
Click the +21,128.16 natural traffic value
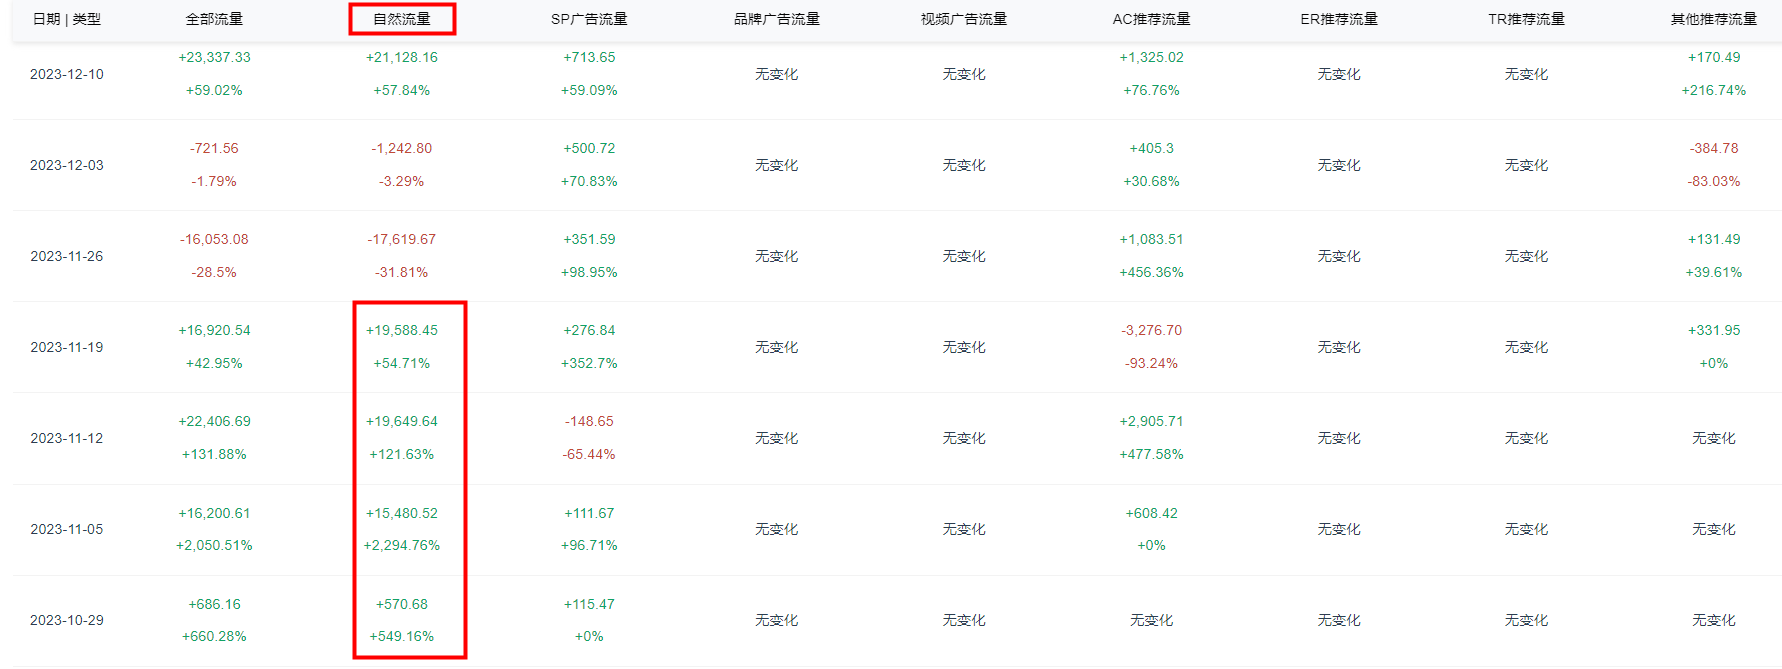(x=402, y=57)
